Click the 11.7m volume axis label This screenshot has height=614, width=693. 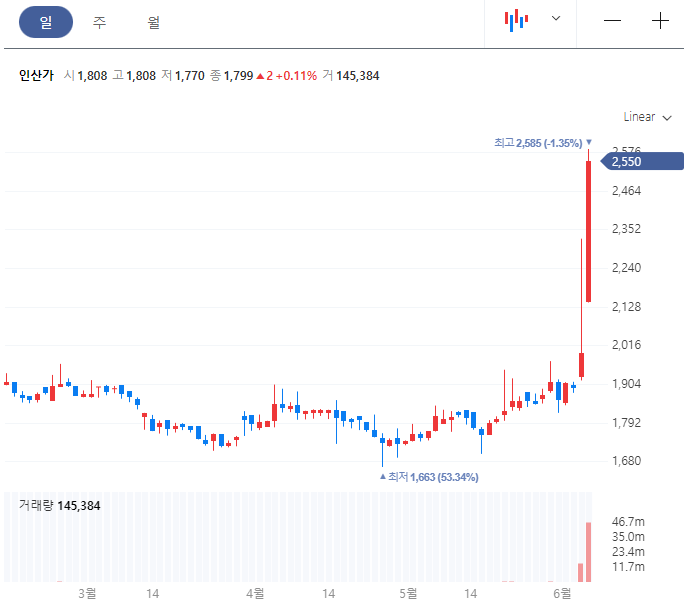tap(628, 567)
